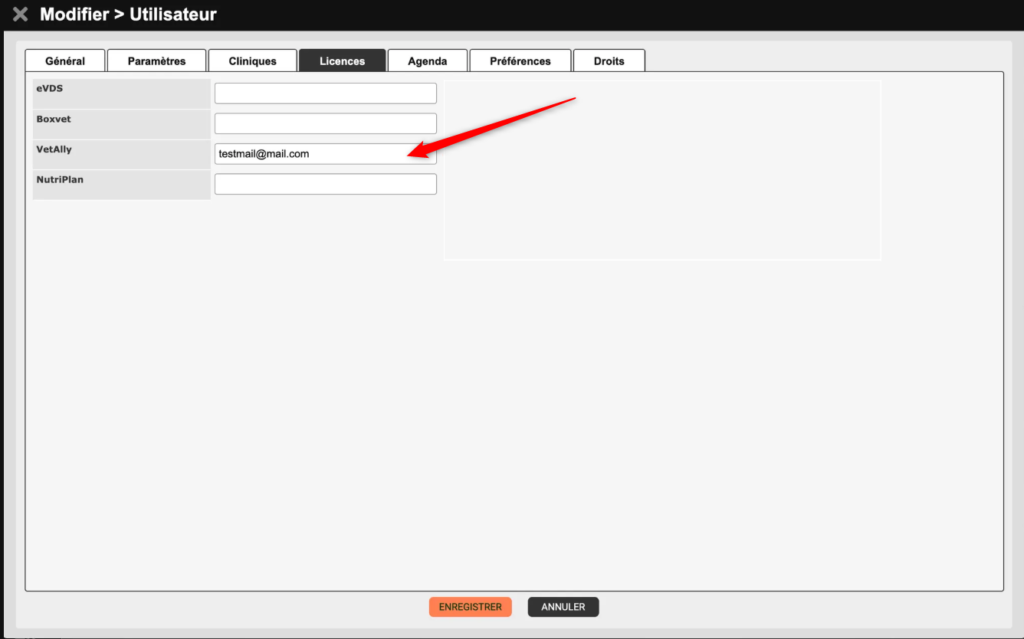Focus the eVDS license input field

pos(325,93)
